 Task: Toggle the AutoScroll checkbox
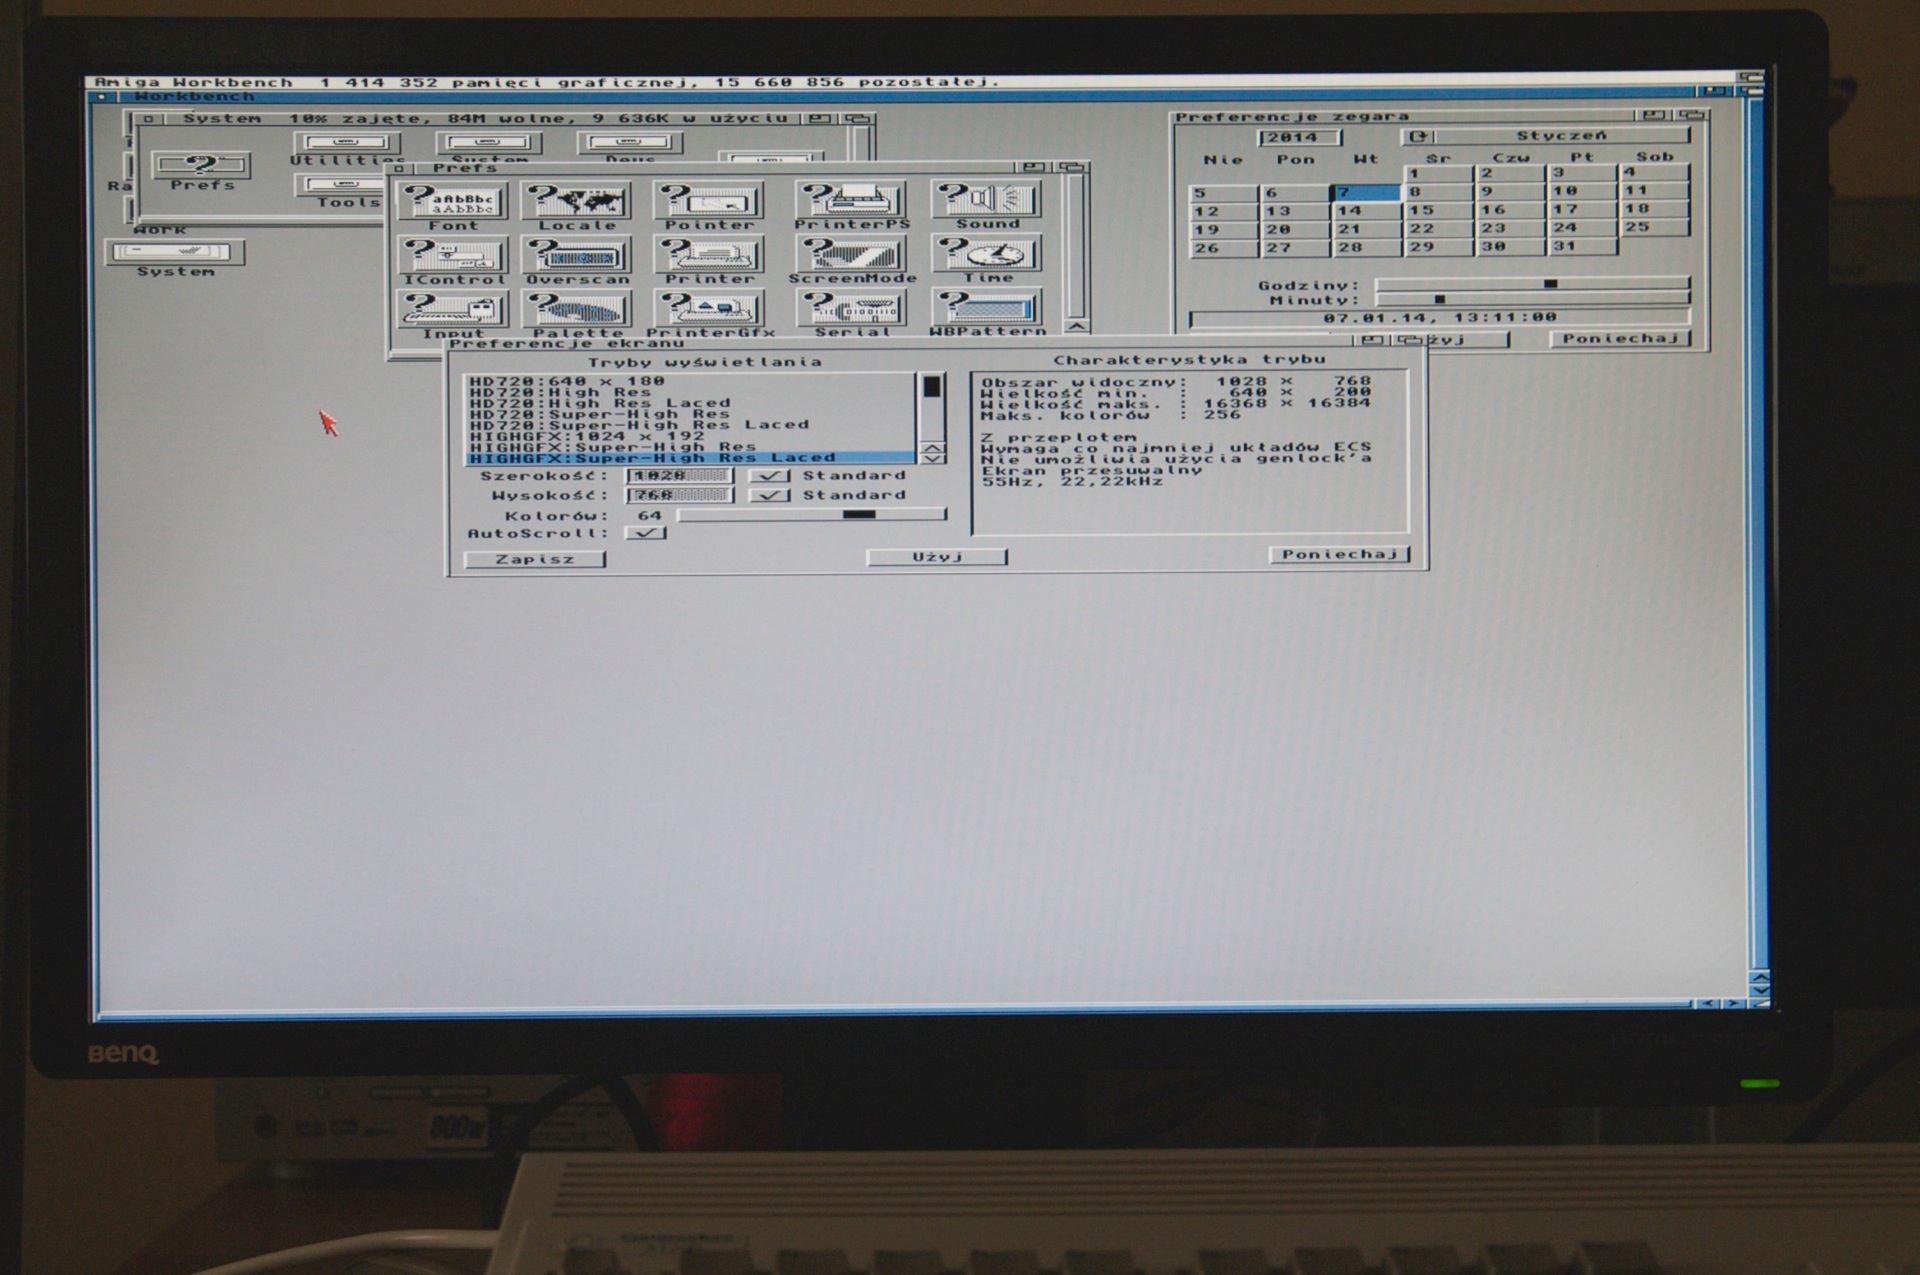click(x=646, y=533)
